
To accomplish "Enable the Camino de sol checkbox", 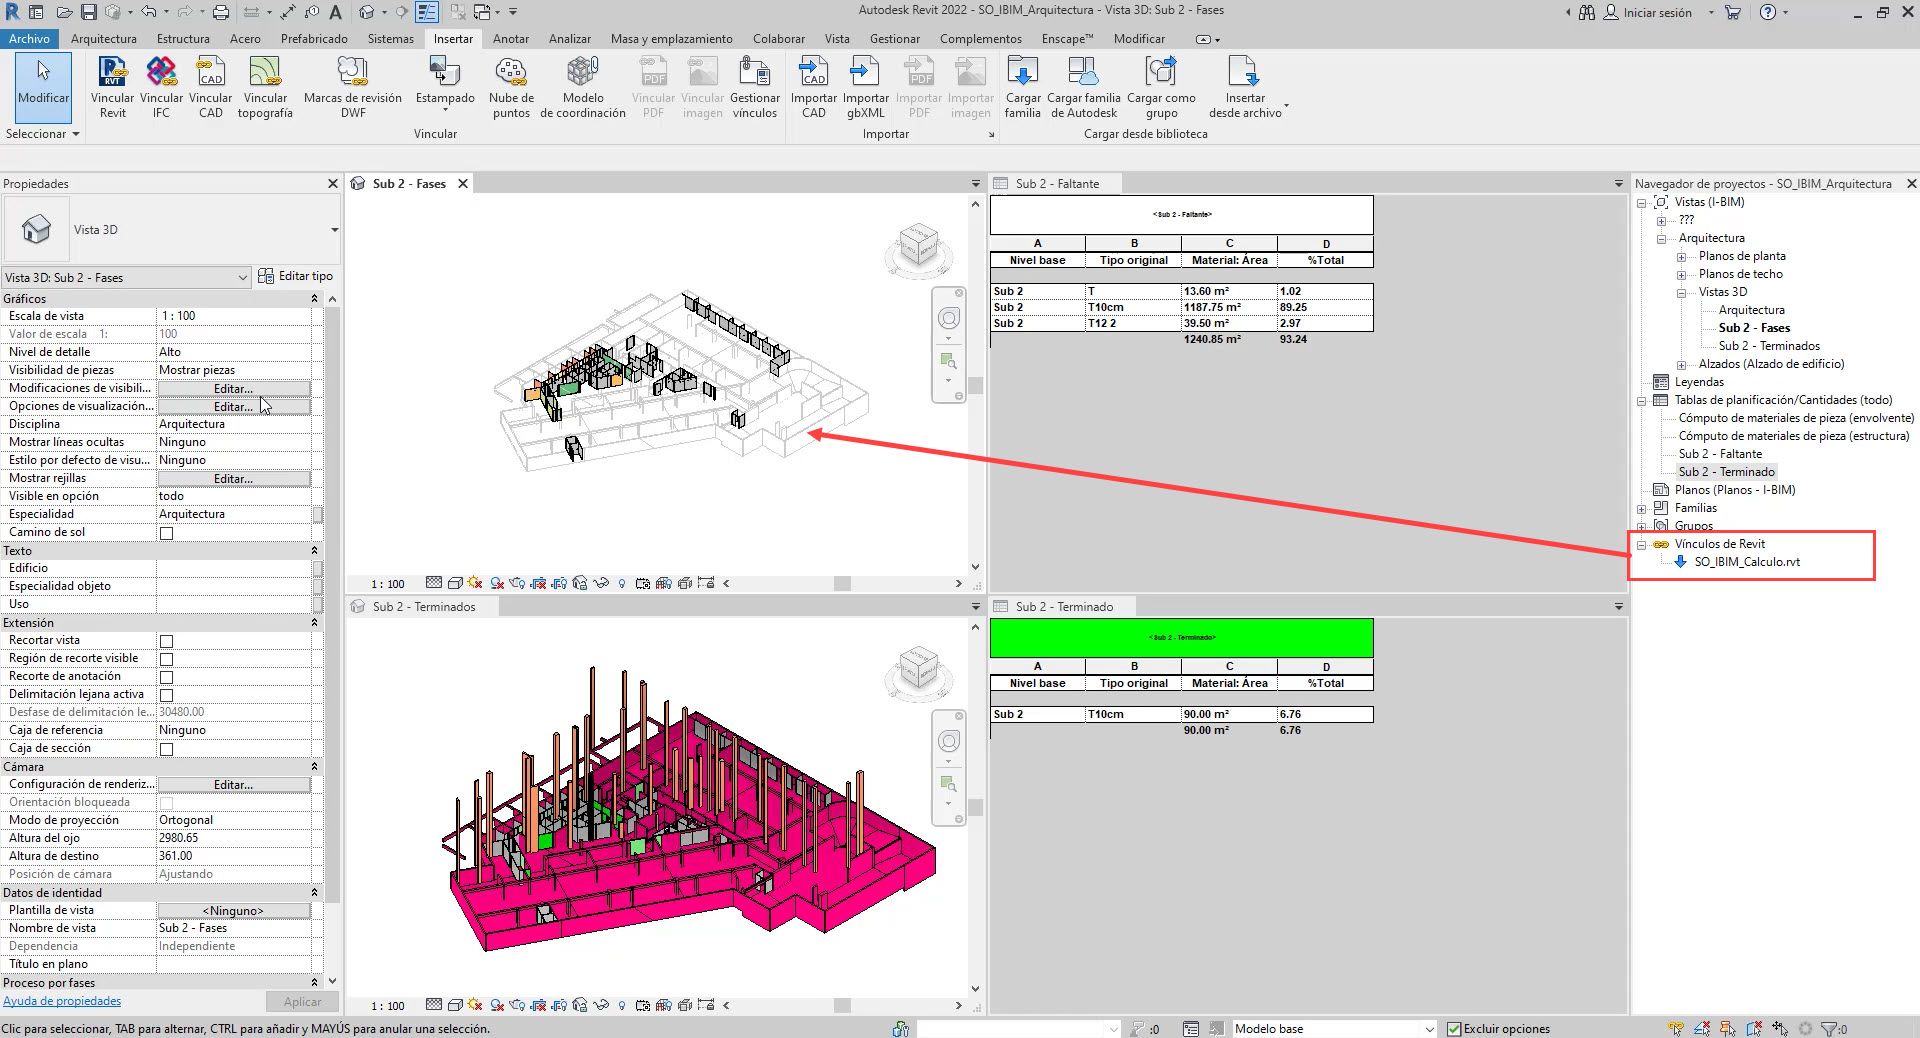I will pyautogui.click(x=167, y=533).
